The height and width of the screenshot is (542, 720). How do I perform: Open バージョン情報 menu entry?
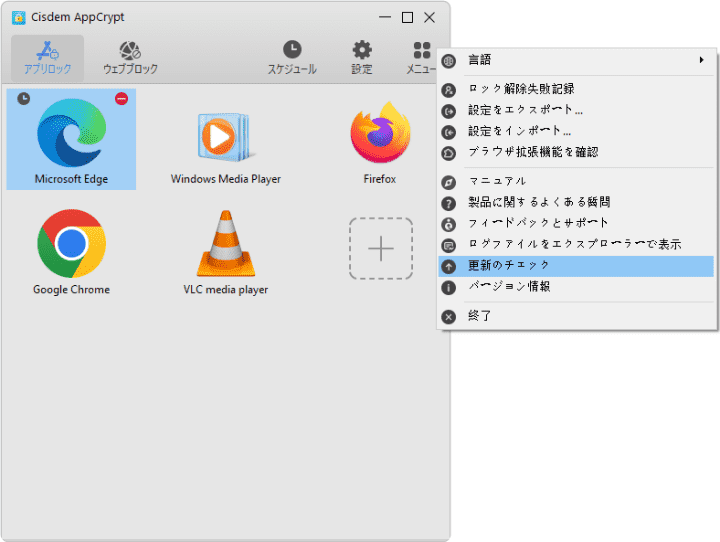[x=576, y=288]
